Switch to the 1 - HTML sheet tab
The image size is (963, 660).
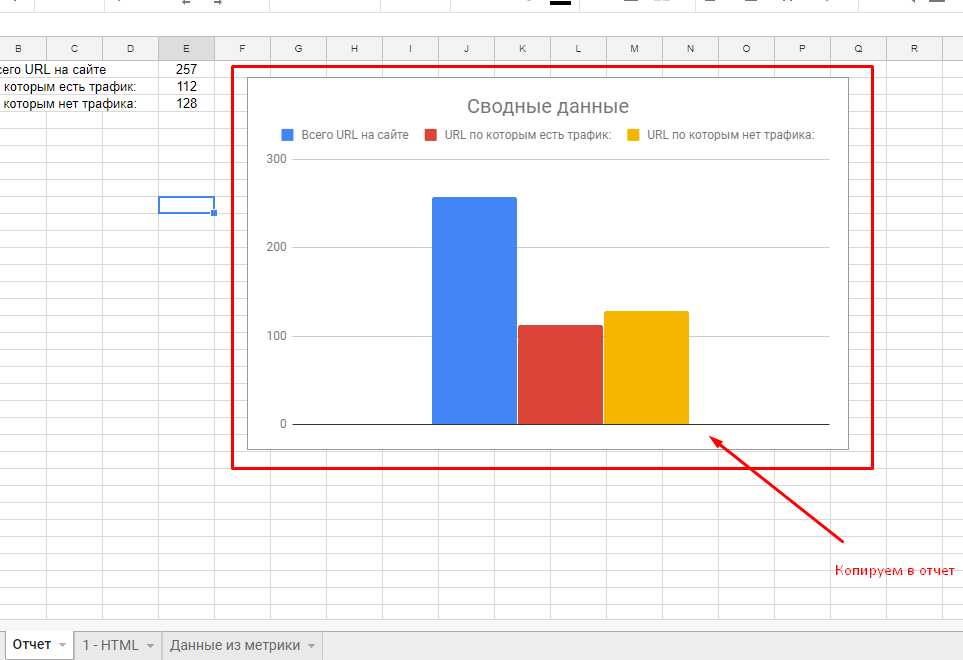110,645
